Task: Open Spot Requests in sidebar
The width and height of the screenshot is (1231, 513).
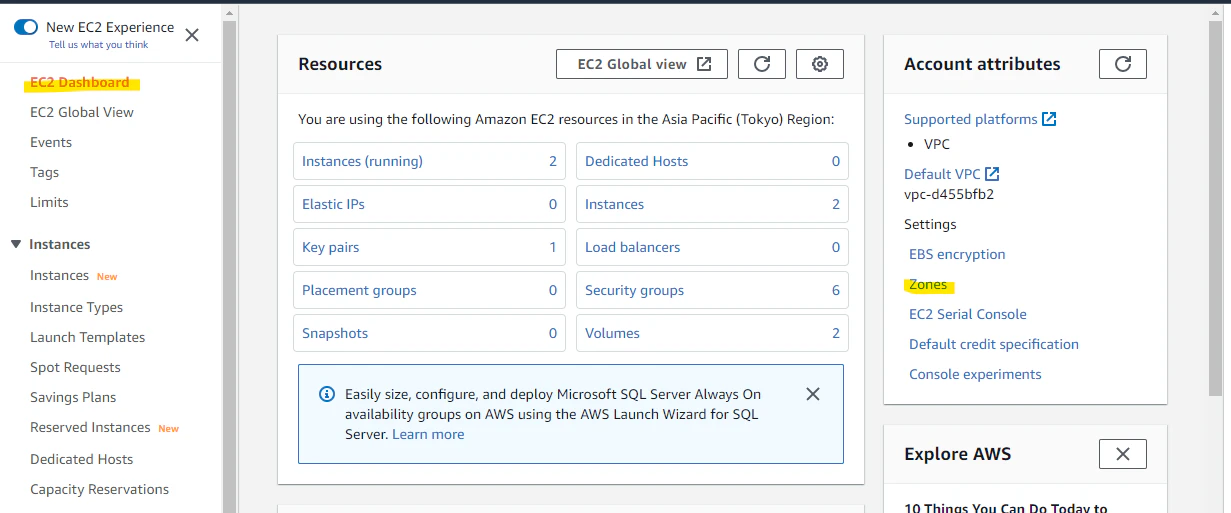Action: tap(75, 367)
